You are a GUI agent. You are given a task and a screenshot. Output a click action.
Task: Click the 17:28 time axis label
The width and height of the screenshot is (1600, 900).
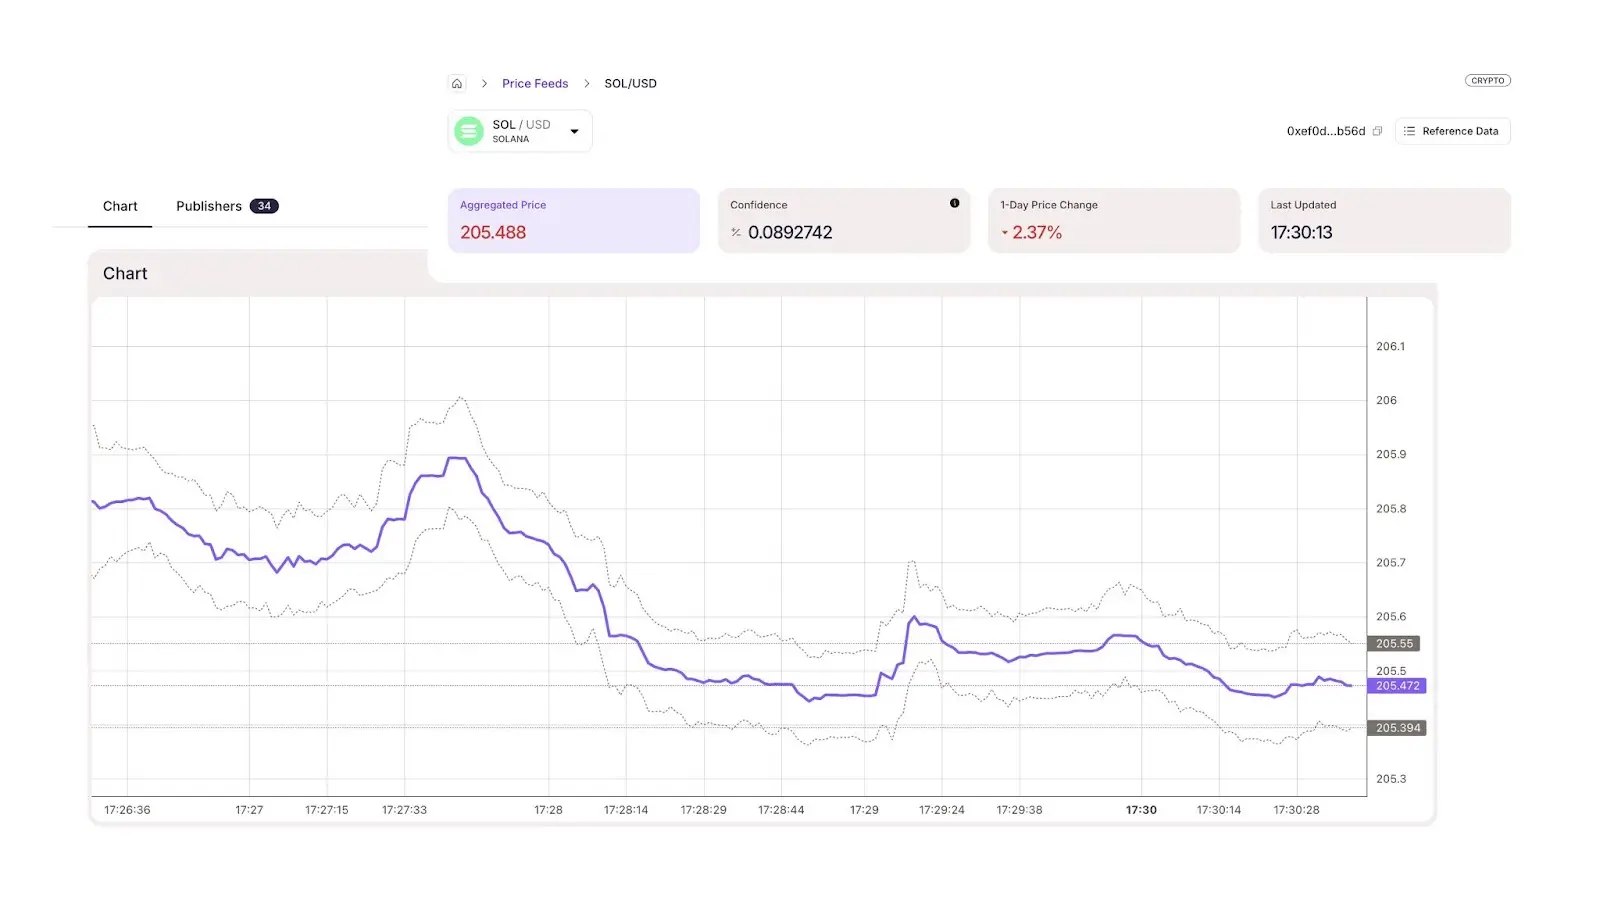[x=548, y=810]
